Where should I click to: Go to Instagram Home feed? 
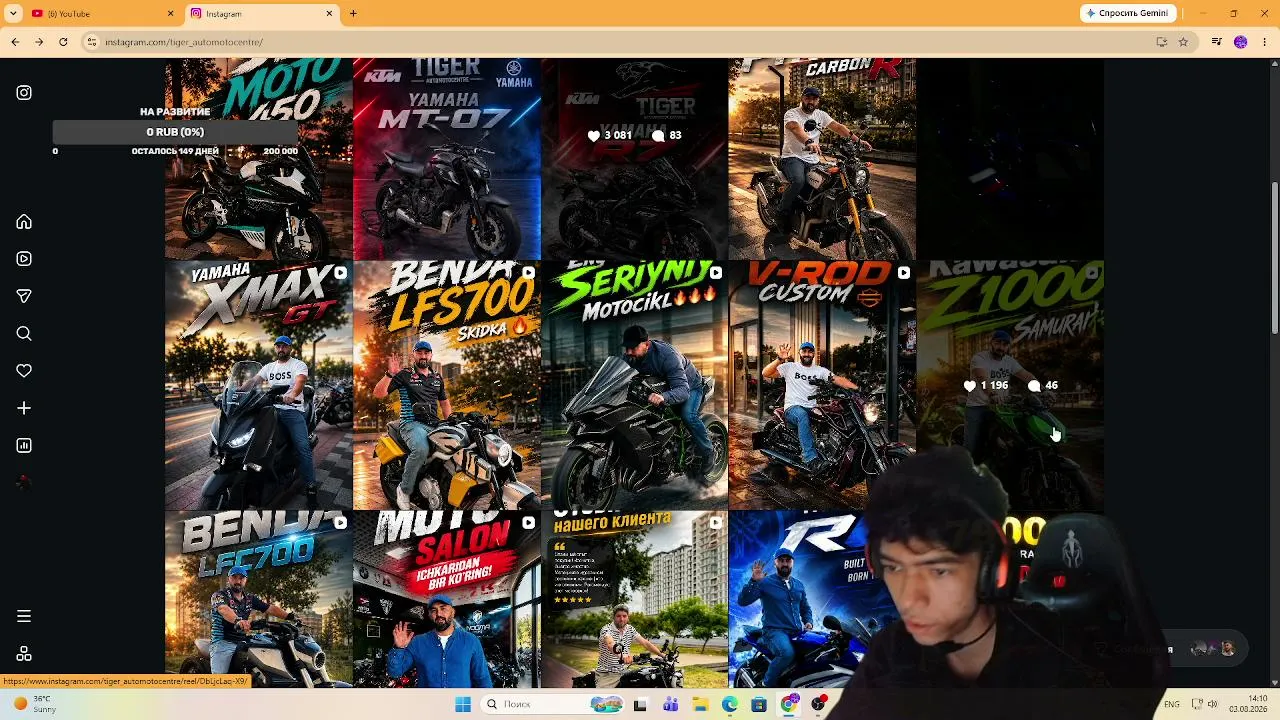tap(24, 222)
